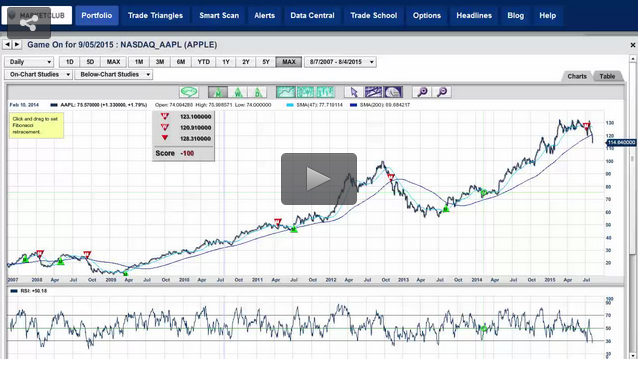Click the 6M time range button
The width and height of the screenshot is (638, 366).
(181, 62)
